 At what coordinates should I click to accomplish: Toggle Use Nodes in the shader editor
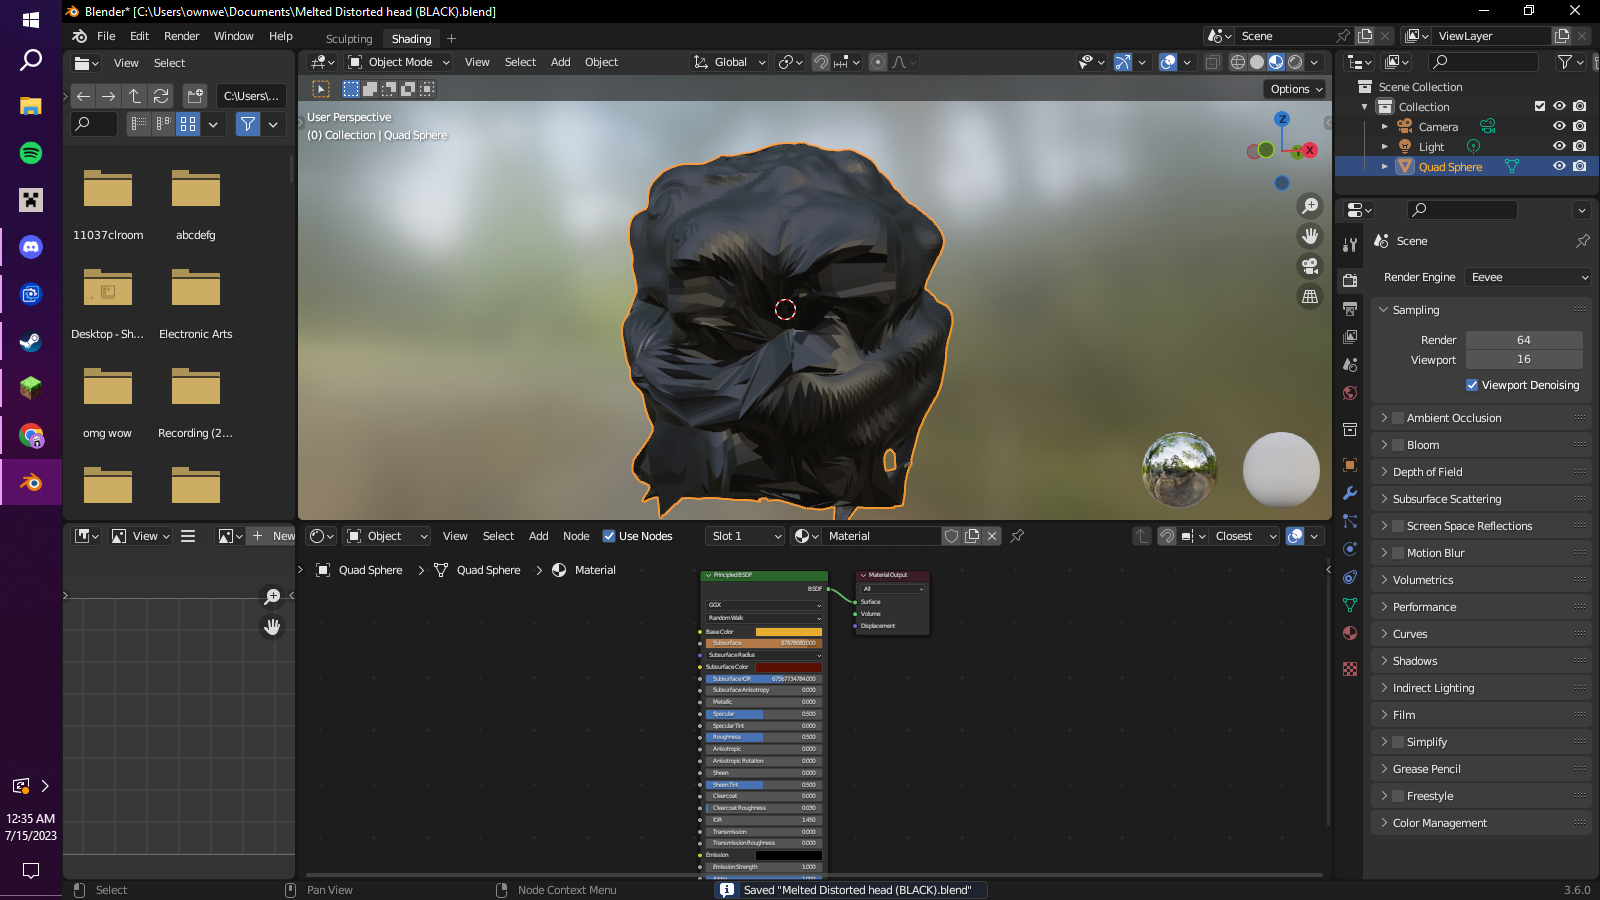[x=609, y=536]
